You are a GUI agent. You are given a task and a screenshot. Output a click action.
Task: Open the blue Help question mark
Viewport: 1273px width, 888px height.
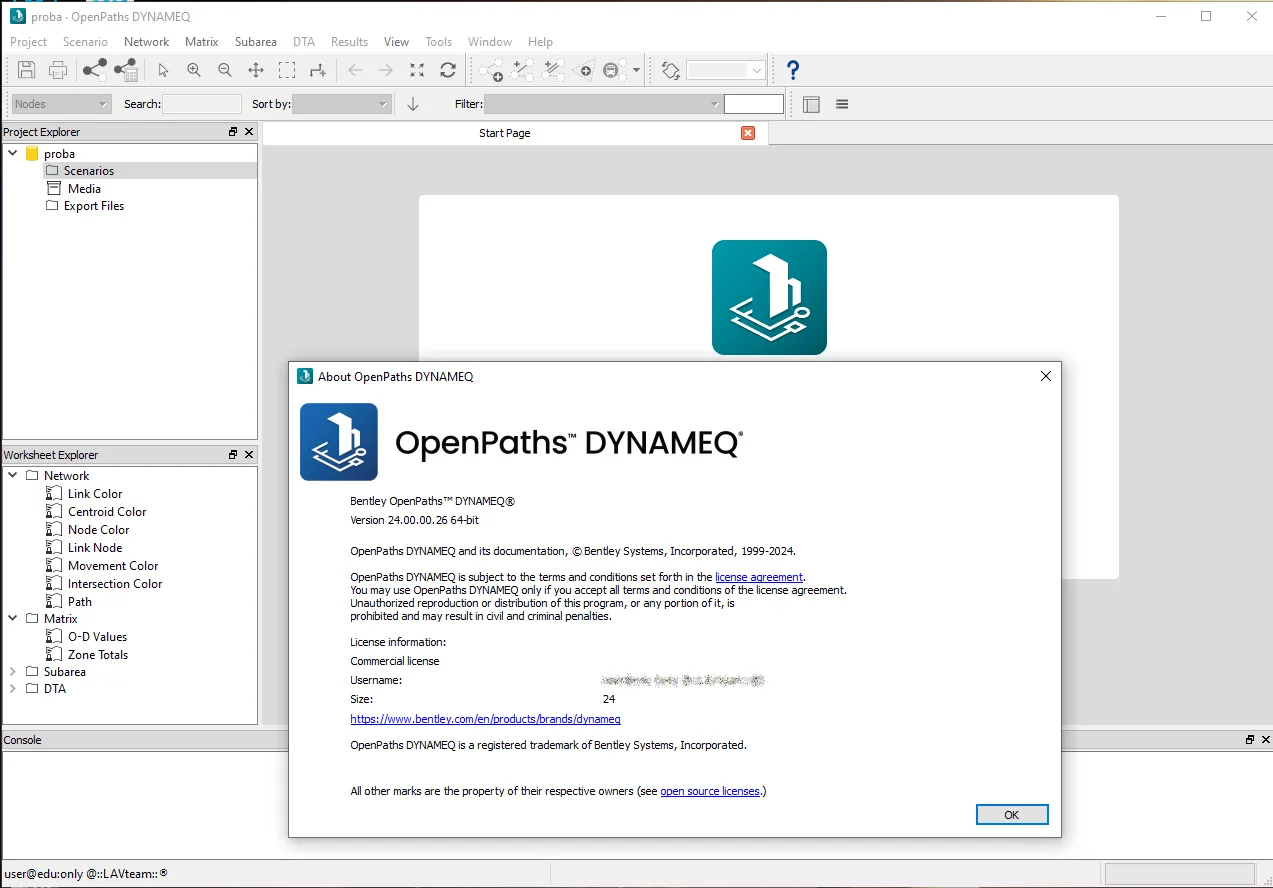click(793, 70)
